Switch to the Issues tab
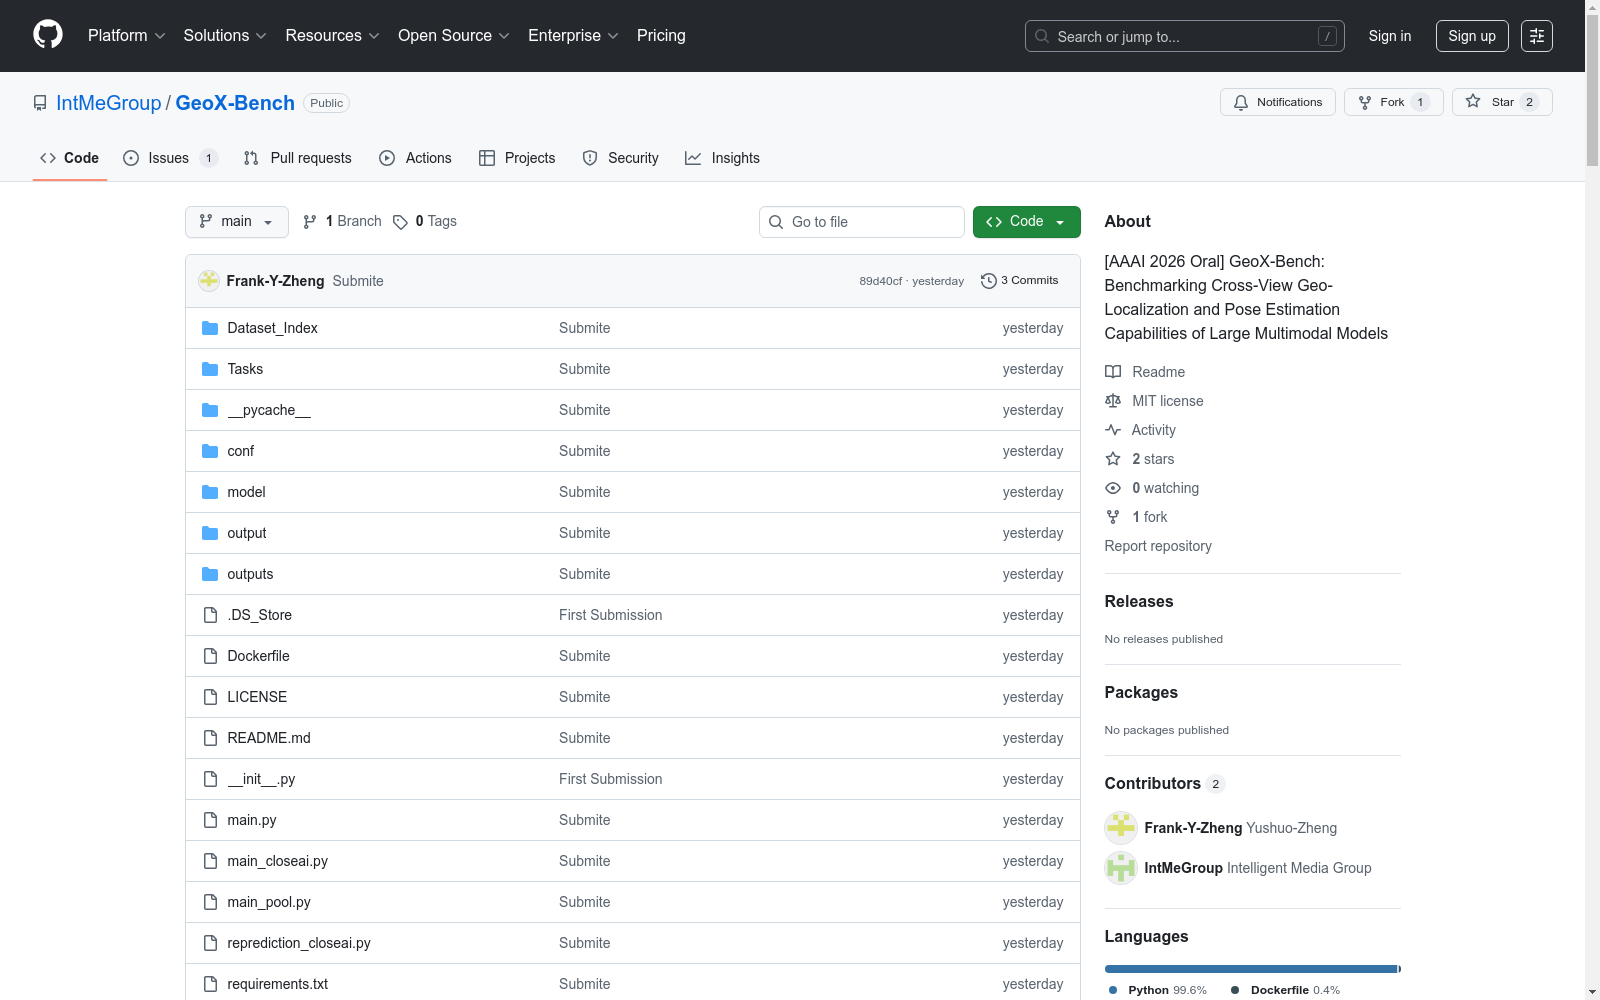 tap(171, 158)
